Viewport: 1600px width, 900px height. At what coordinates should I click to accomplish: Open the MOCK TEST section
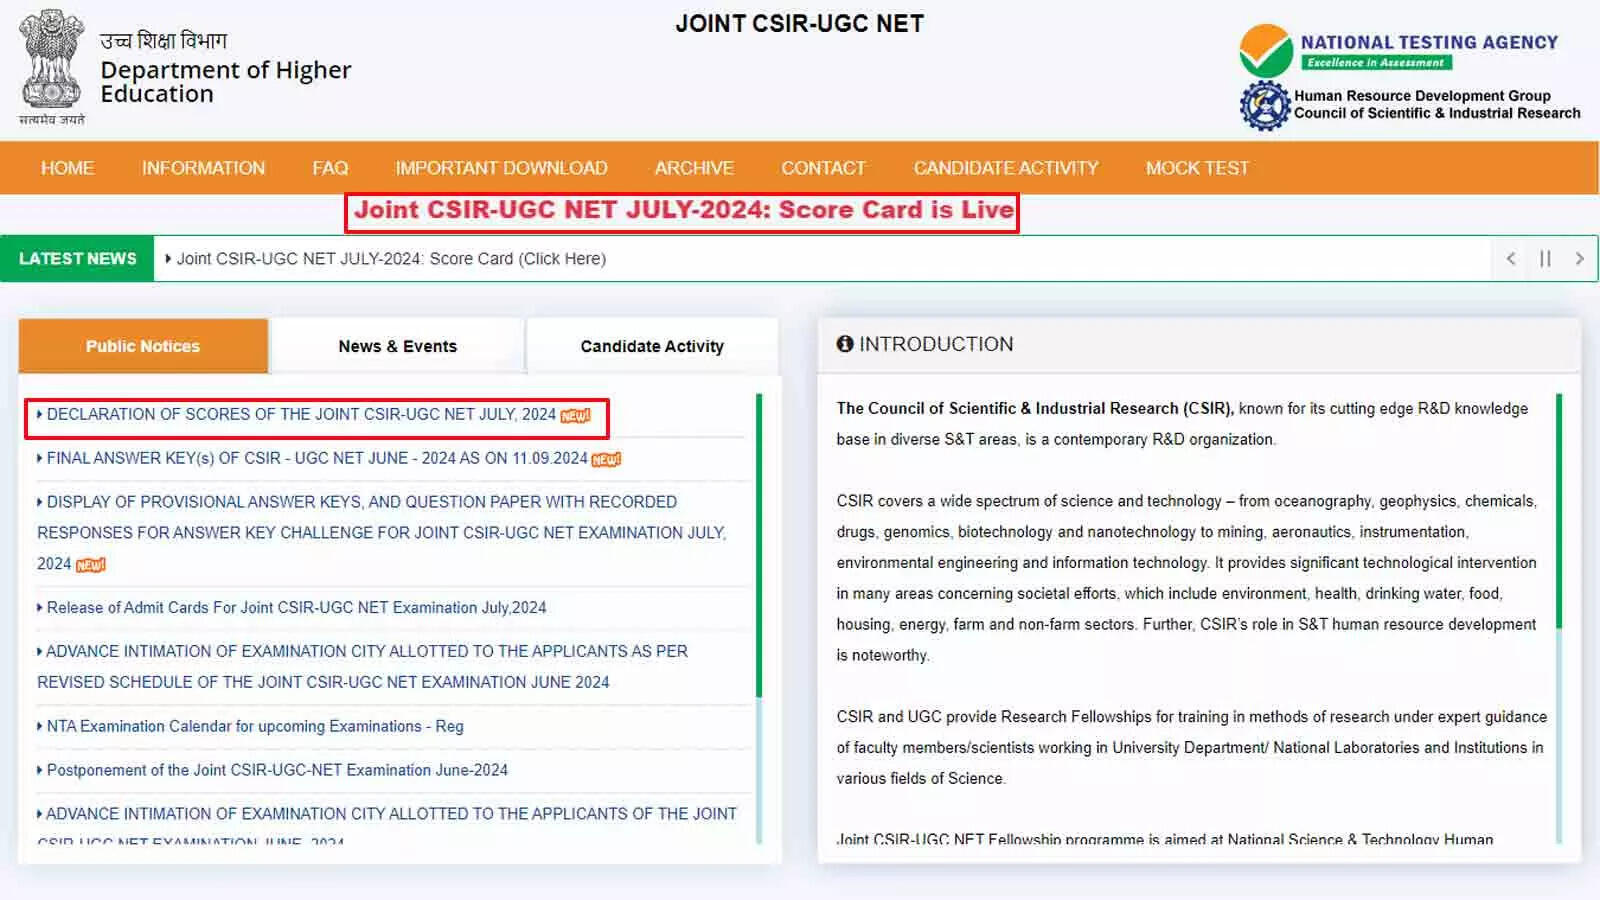coord(1197,168)
